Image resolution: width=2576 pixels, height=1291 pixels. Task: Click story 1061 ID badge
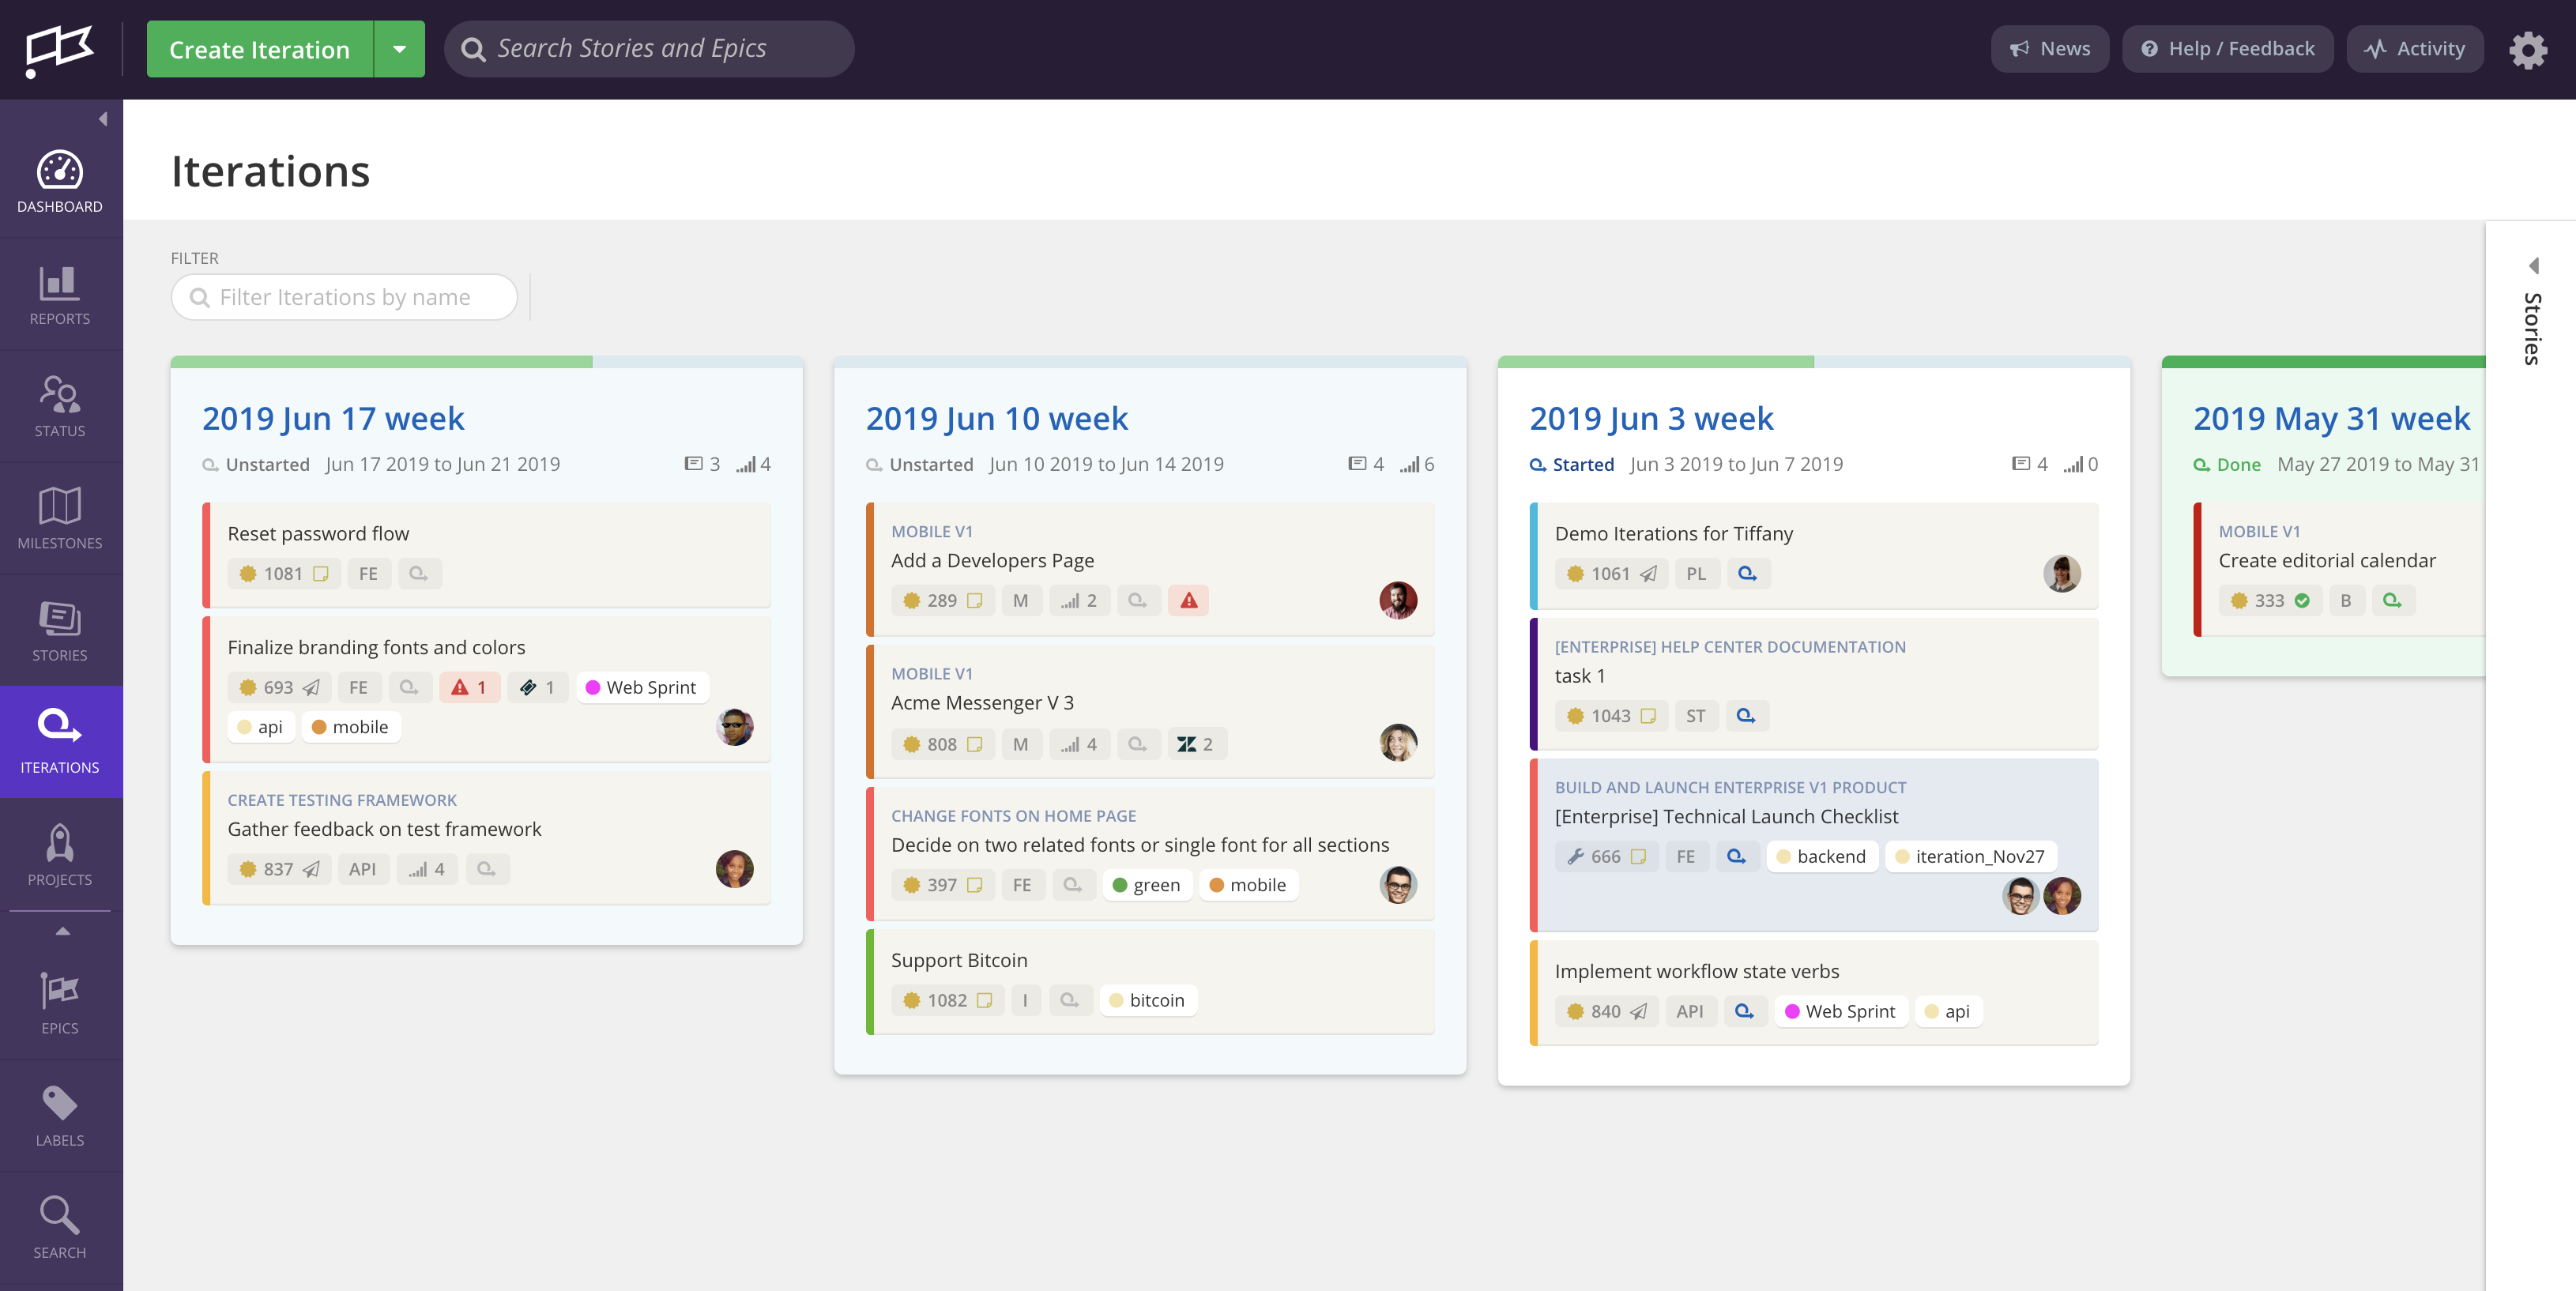(1612, 574)
